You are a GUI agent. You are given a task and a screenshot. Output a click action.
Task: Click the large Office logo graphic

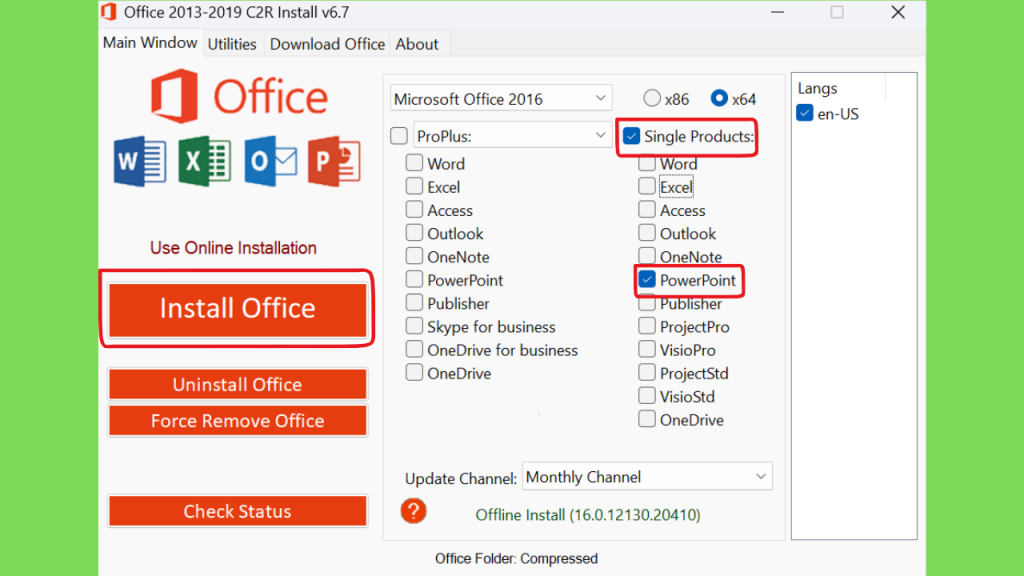pyautogui.click(x=239, y=97)
